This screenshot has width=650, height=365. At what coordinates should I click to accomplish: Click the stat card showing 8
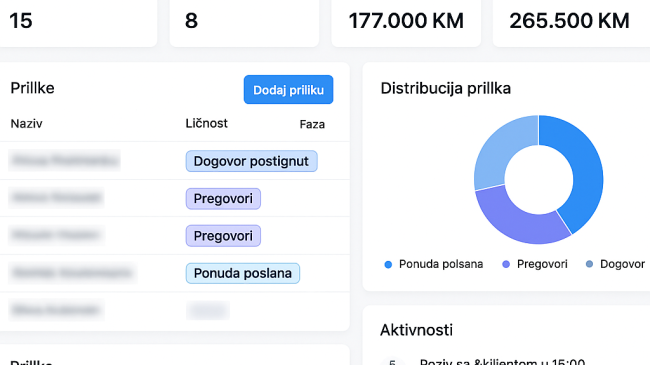[x=244, y=23]
